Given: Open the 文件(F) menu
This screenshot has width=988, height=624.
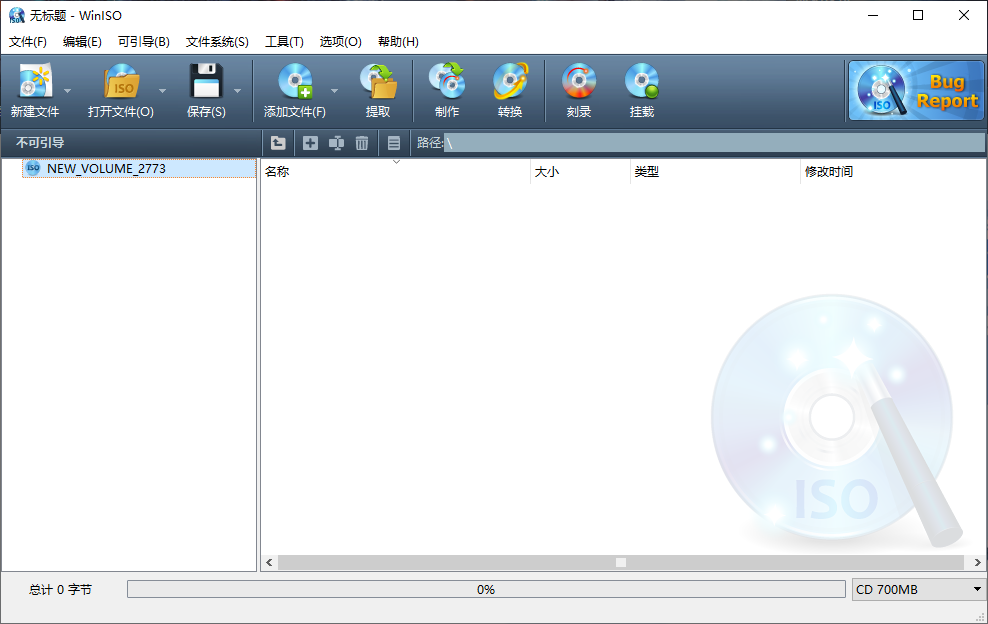Looking at the screenshot, I should coord(28,42).
